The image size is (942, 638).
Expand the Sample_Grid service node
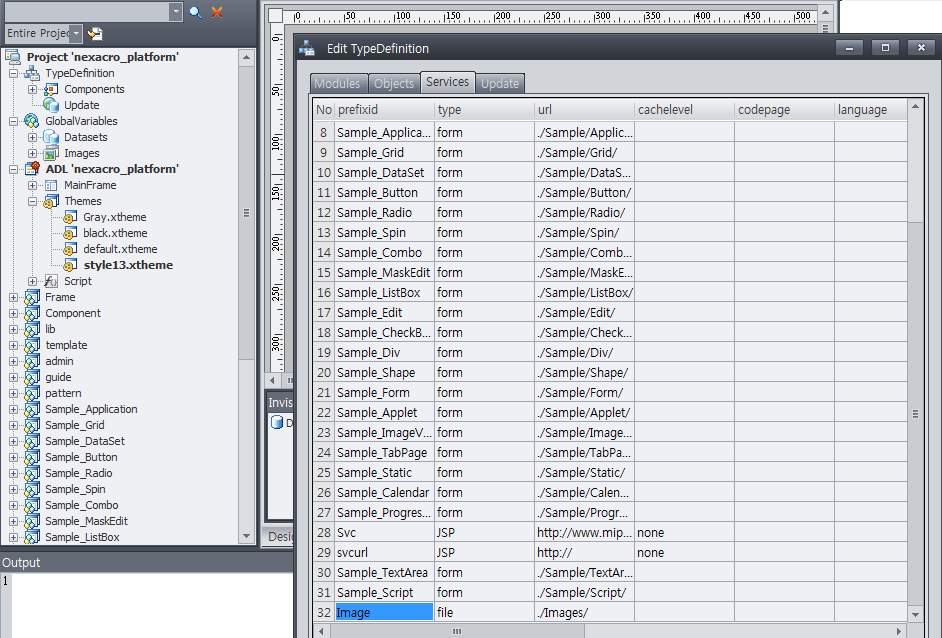[x=13, y=425]
